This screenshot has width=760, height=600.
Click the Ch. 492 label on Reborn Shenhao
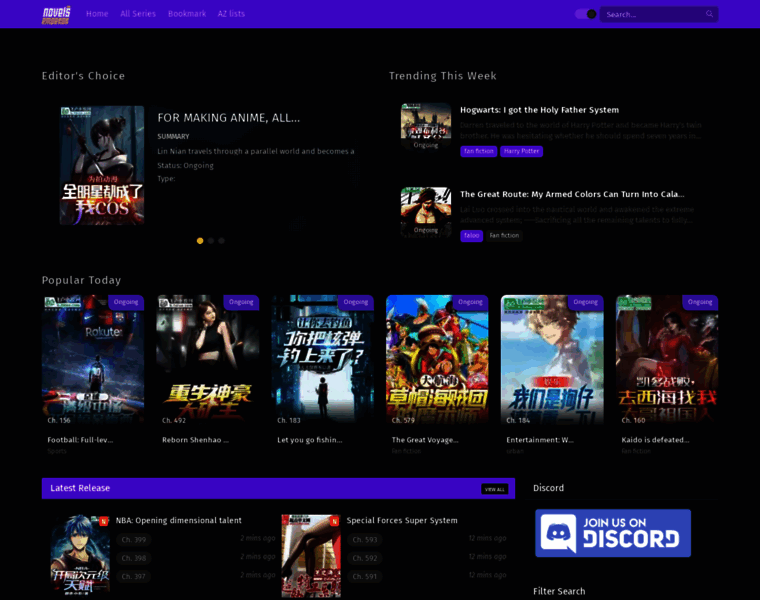[174, 421]
